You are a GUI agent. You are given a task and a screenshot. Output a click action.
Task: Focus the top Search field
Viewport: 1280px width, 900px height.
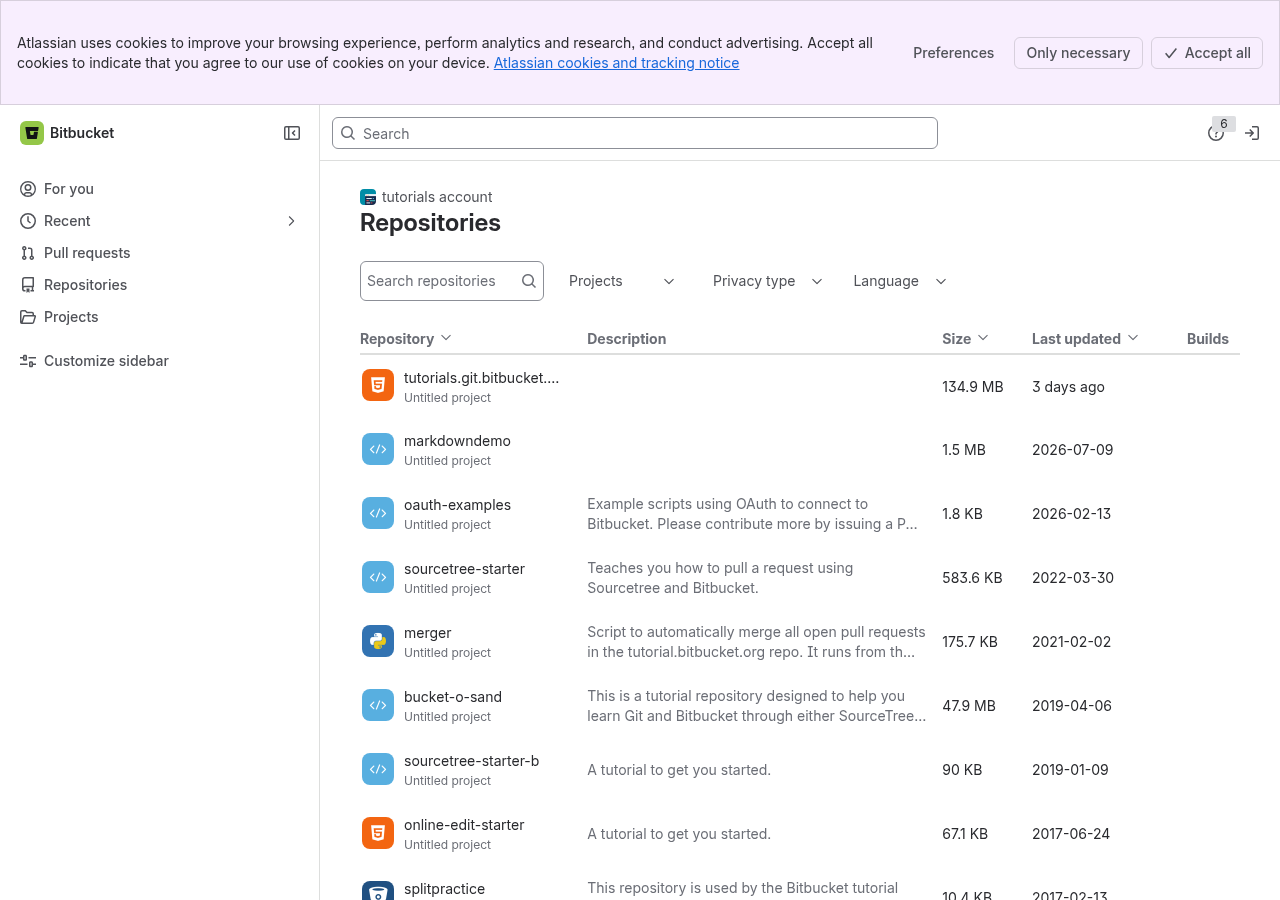pyautogui.click(x=635, y=133)
